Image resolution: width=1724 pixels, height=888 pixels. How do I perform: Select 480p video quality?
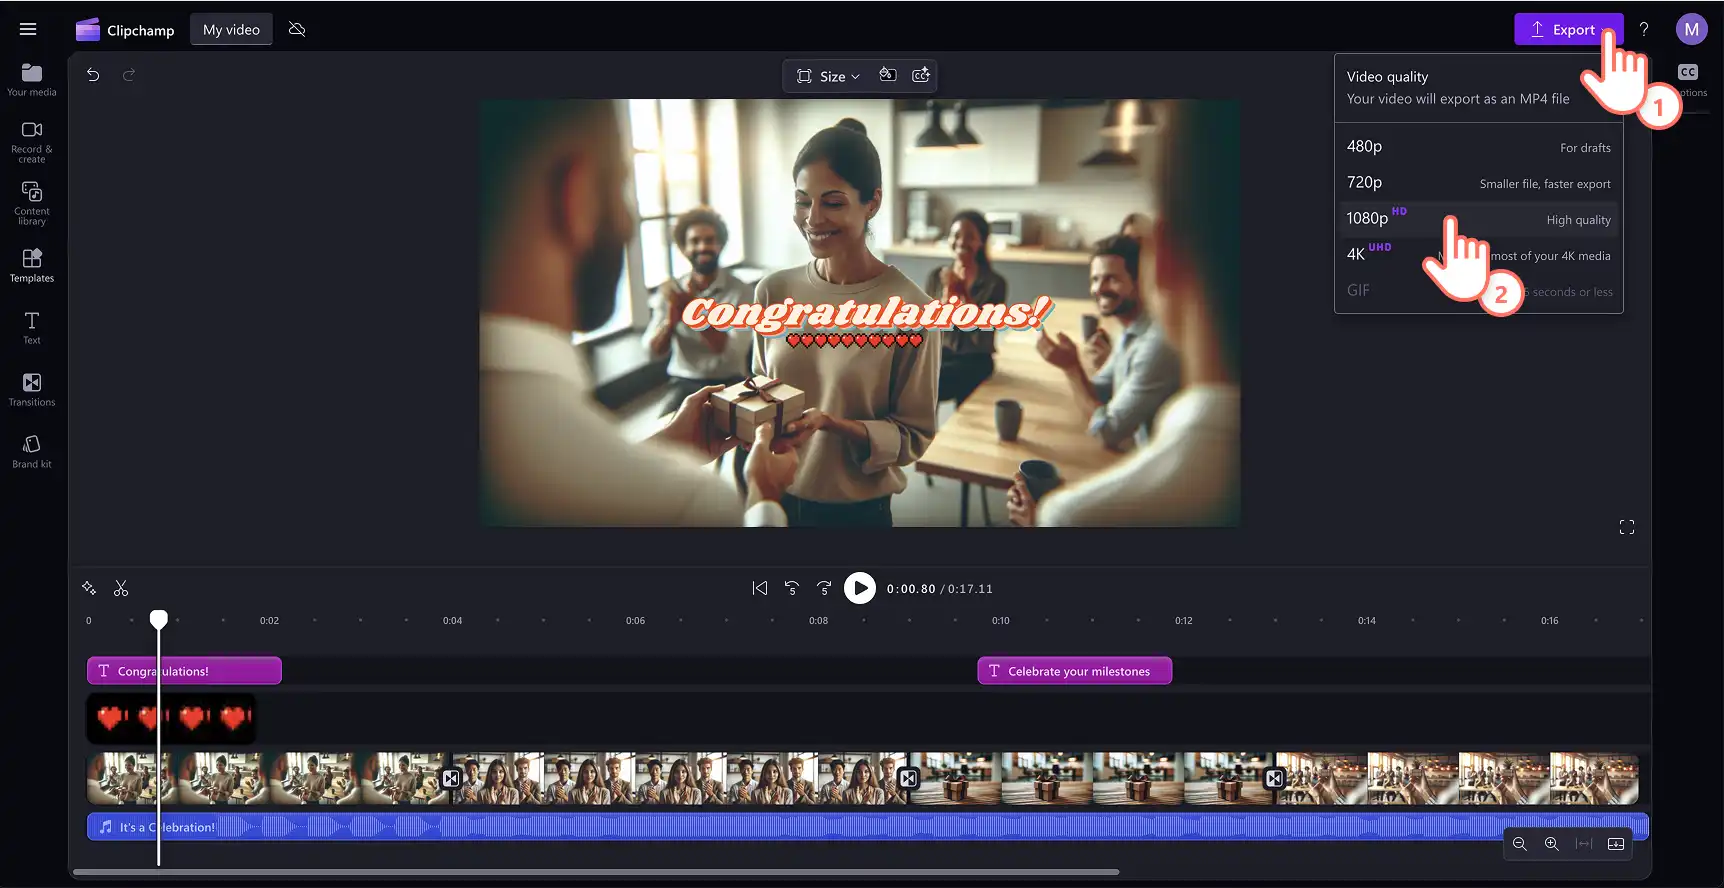pos(1478,147)
